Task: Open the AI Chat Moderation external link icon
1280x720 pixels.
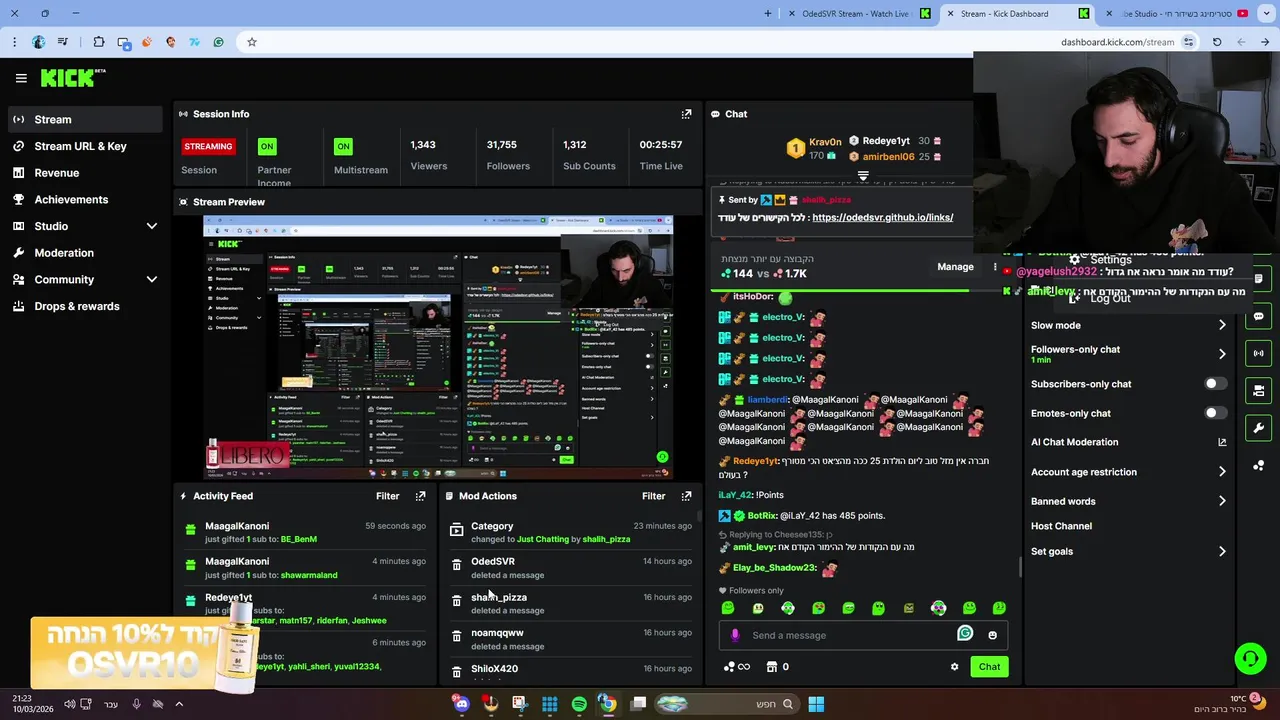Action: tap(1222, 442)
